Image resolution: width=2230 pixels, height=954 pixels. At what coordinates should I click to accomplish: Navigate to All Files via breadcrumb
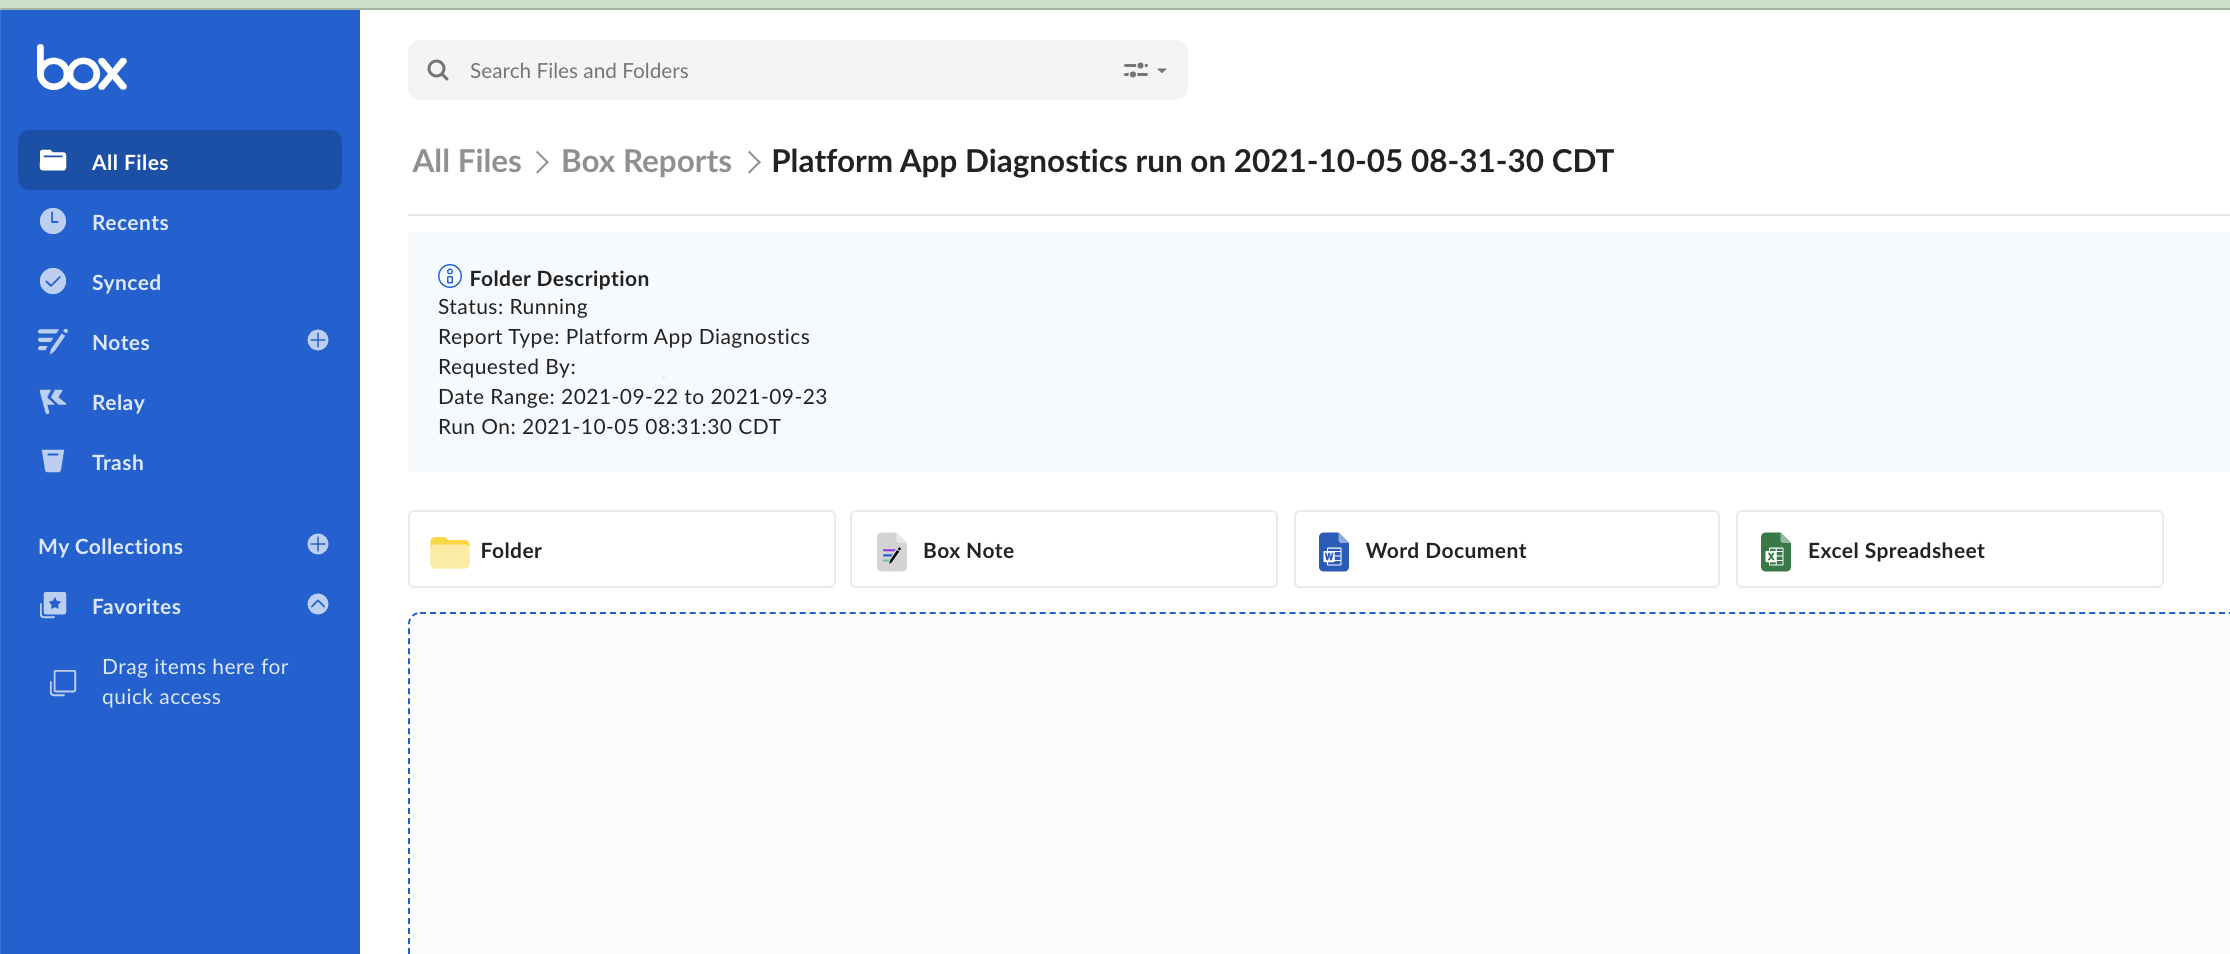pyautogui.click(x=466, y=160)
